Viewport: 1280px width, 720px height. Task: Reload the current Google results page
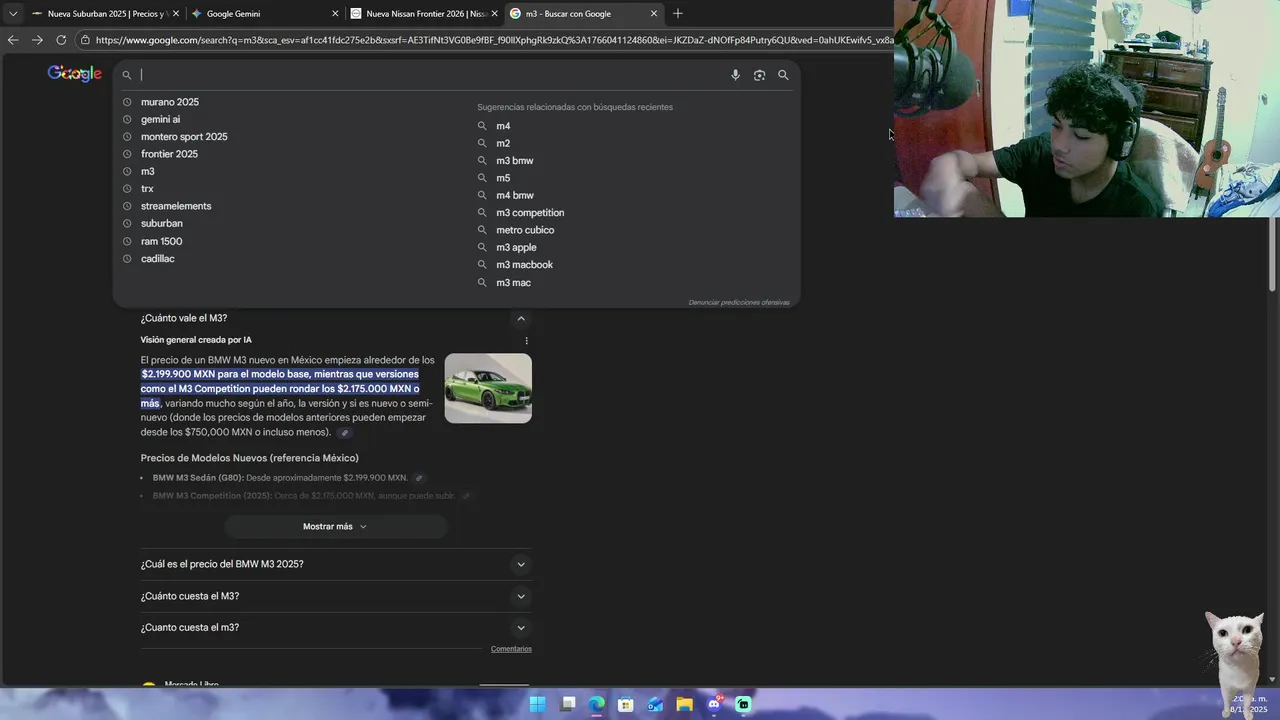[61, 40]
